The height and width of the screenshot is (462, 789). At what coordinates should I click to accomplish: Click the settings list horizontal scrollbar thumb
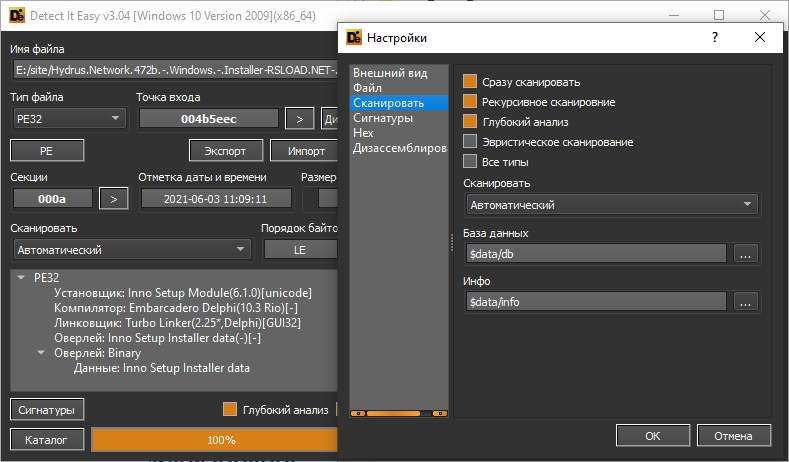click(393, 413)
